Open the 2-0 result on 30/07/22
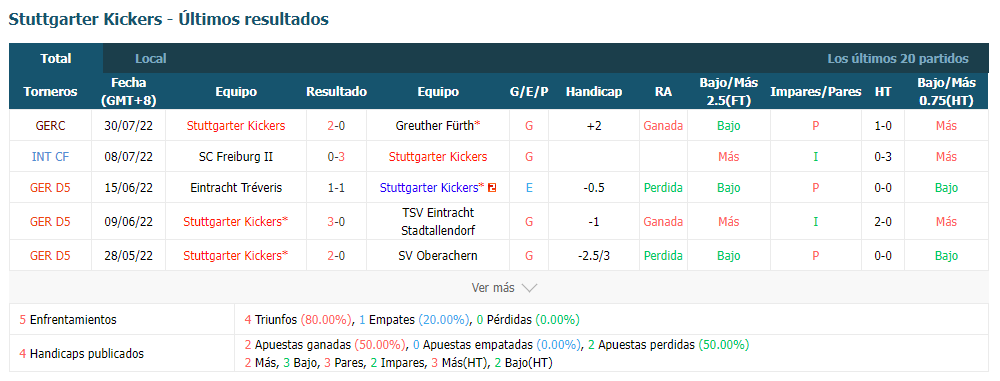This screenshot has width=1000, height=381. 337,126
